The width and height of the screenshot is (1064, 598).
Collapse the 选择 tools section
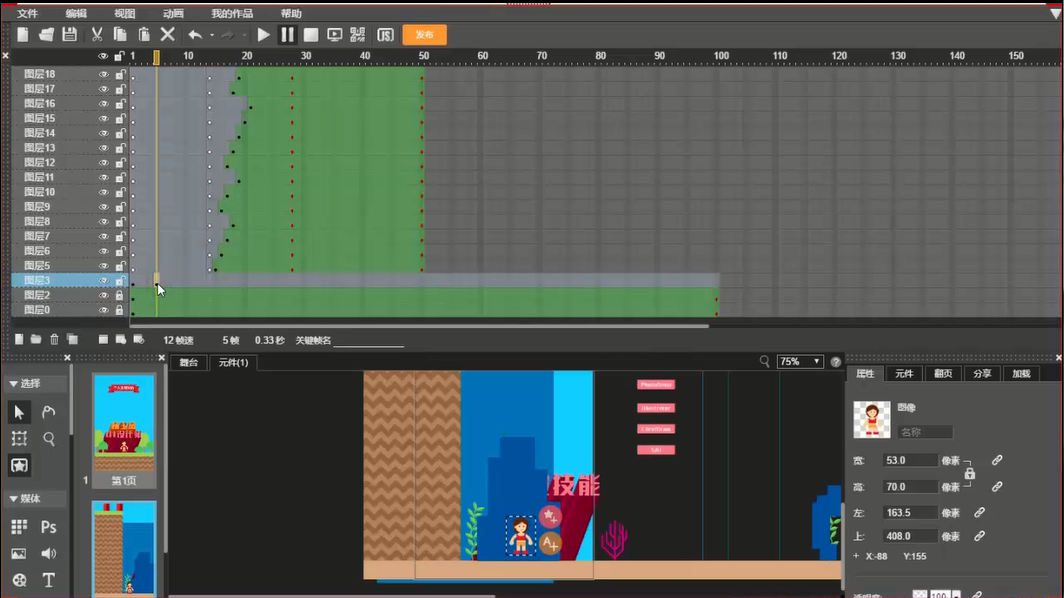pos(13,384)
